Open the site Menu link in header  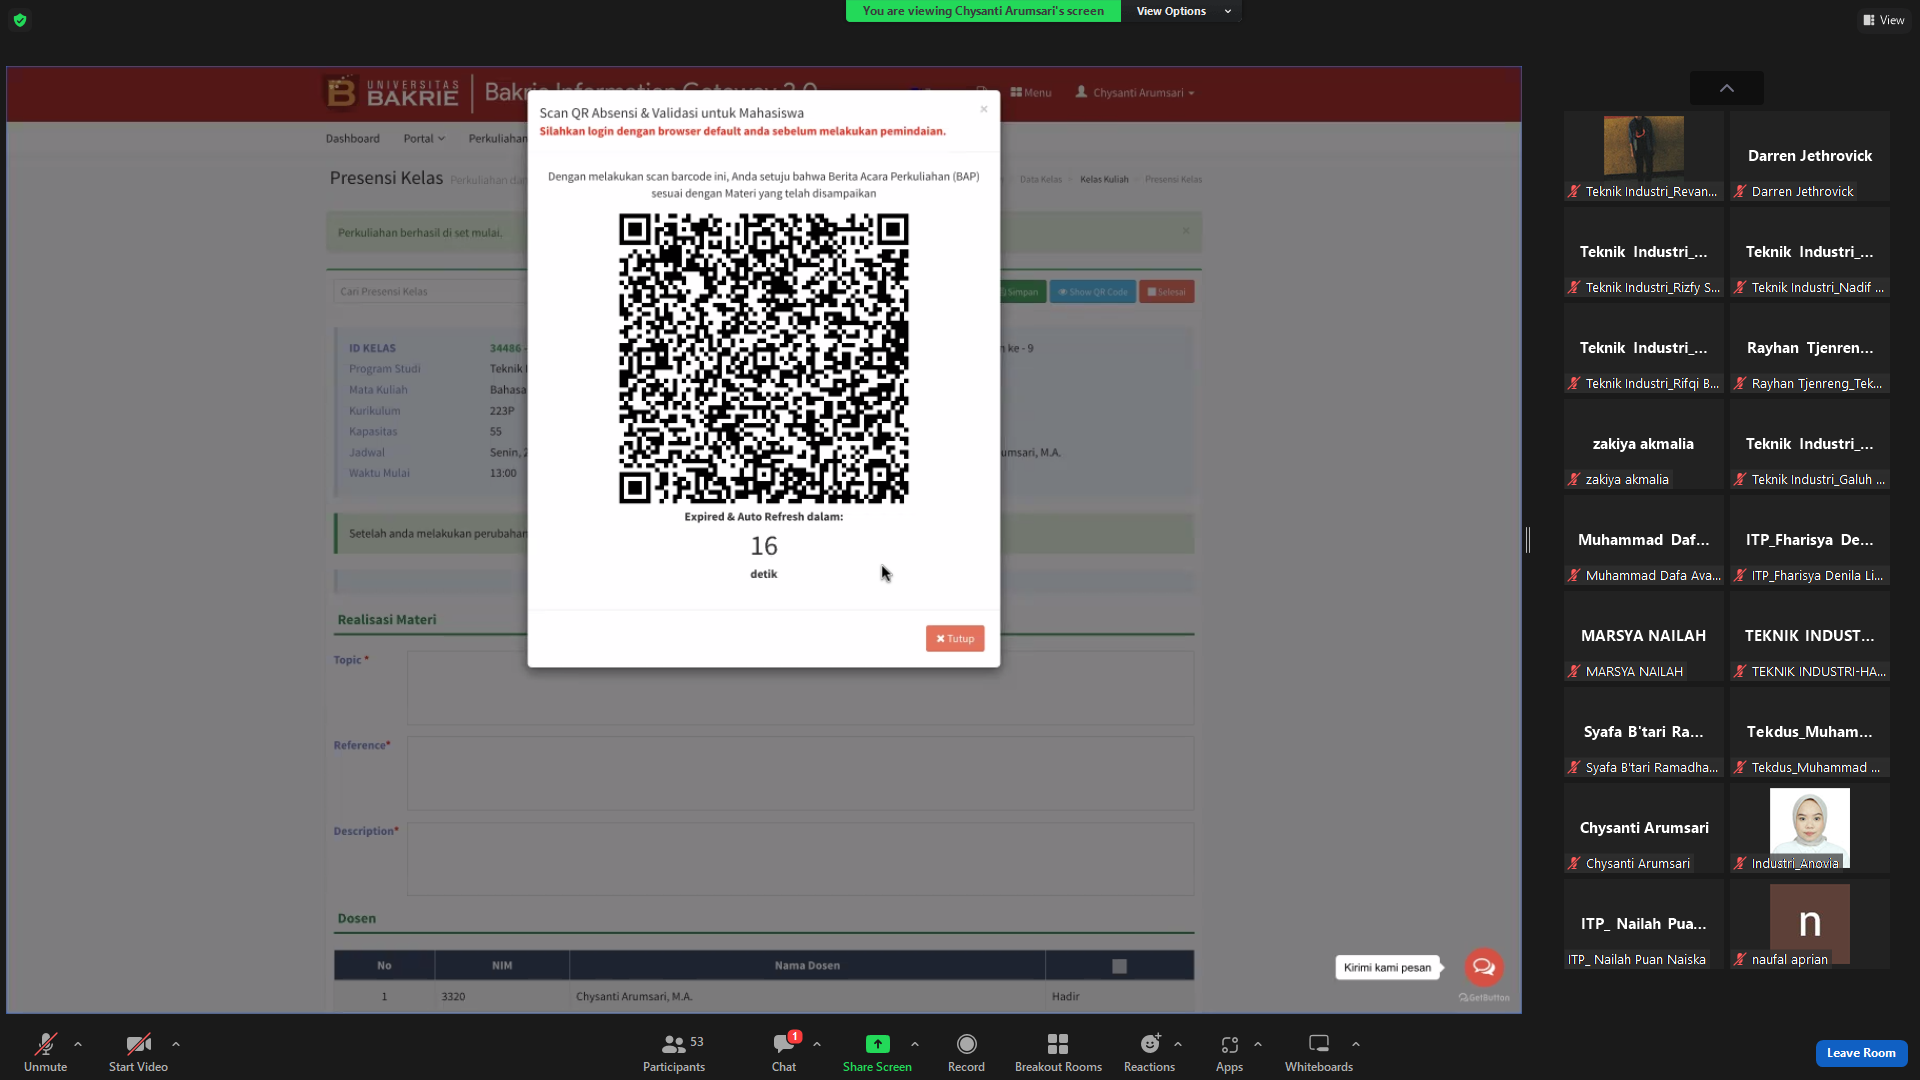pos(1031,93)
